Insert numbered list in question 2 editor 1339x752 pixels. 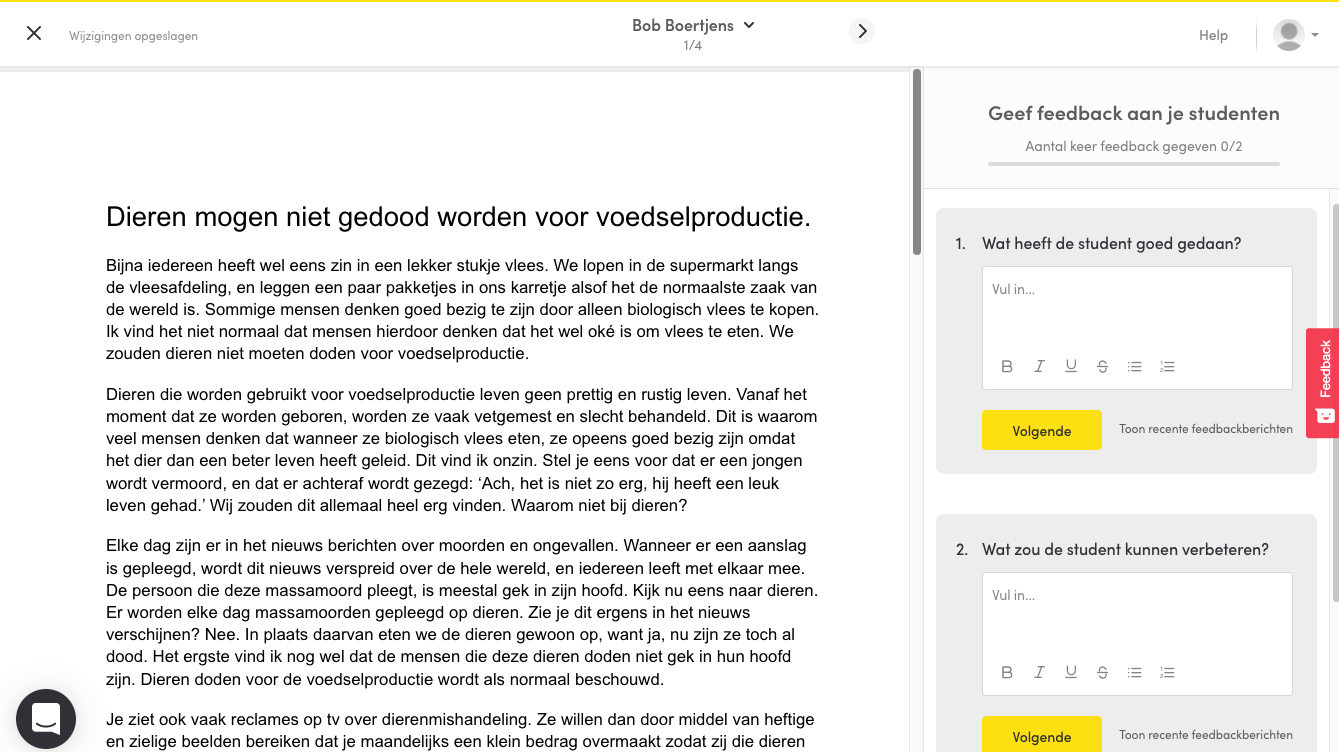click(1167, 673)
